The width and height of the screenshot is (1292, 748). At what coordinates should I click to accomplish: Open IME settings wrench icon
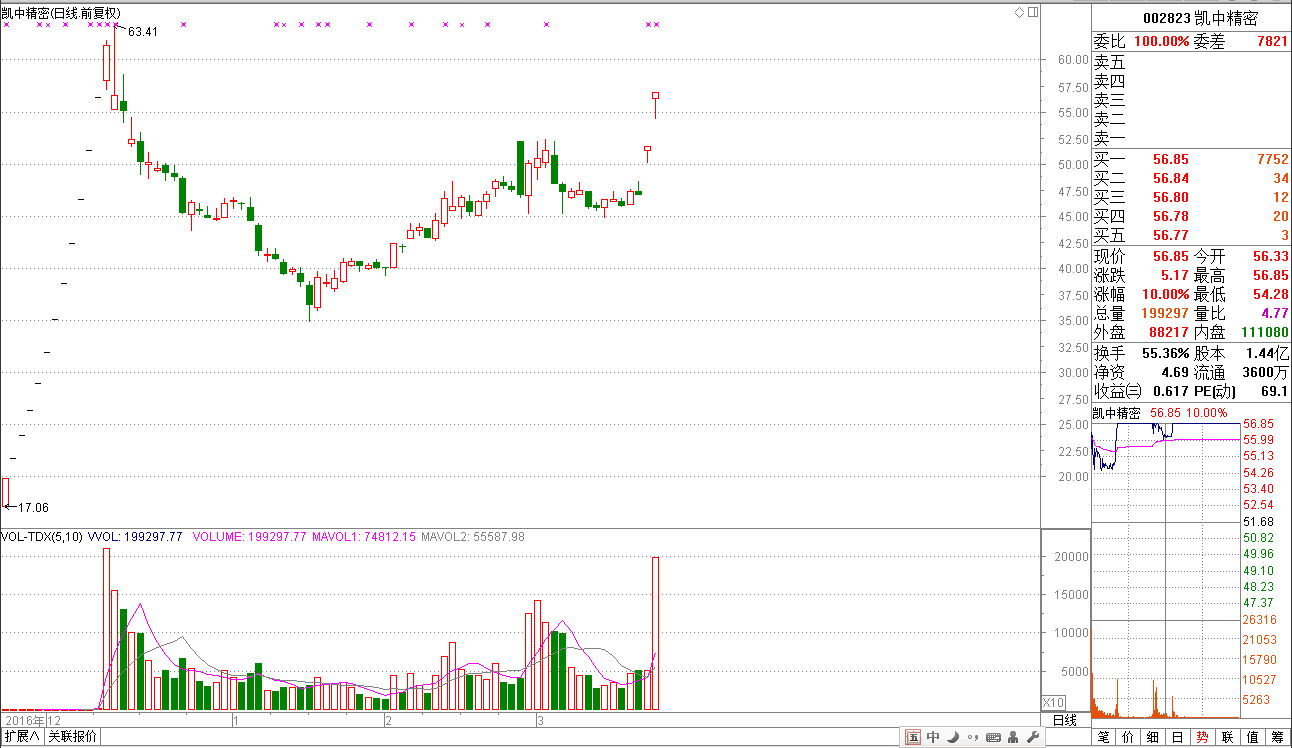(x=1032, y=738)
